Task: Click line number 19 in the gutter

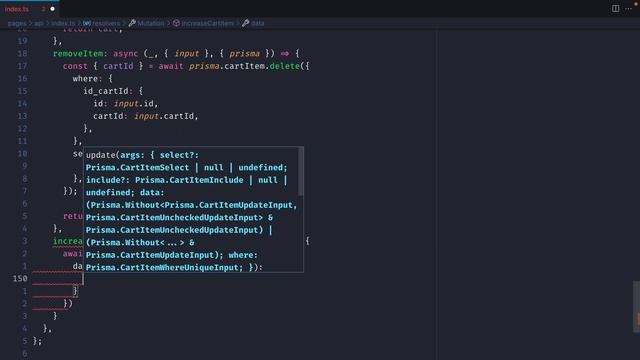Action: tap(22, 41)
